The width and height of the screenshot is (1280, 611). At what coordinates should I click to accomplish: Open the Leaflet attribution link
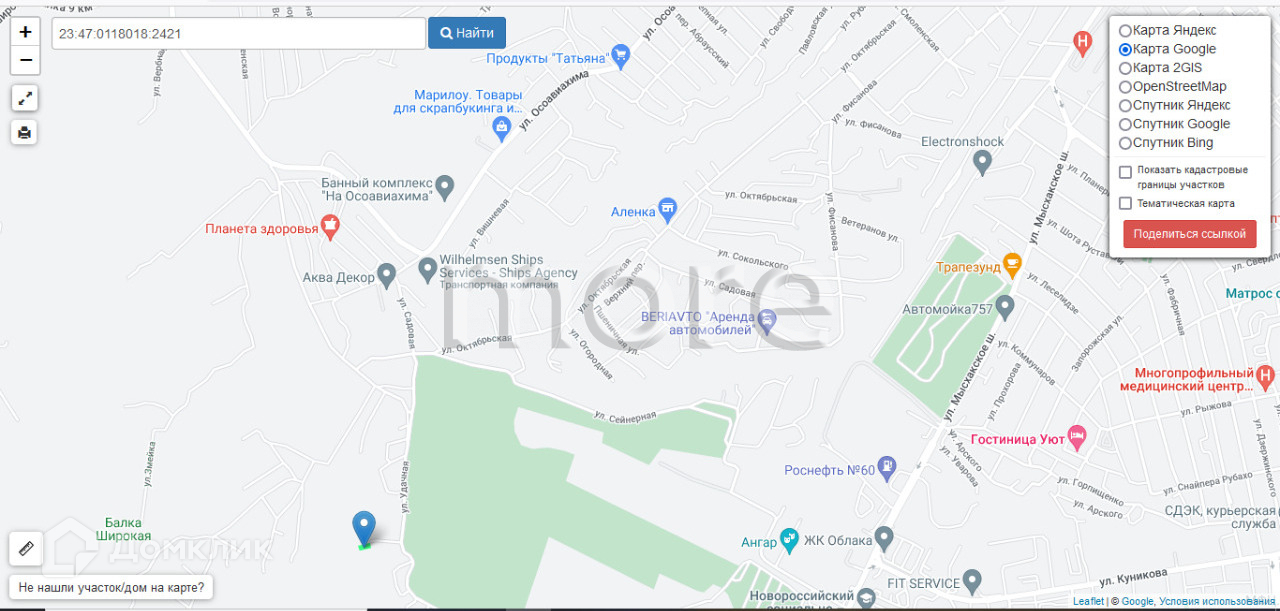1088,601
